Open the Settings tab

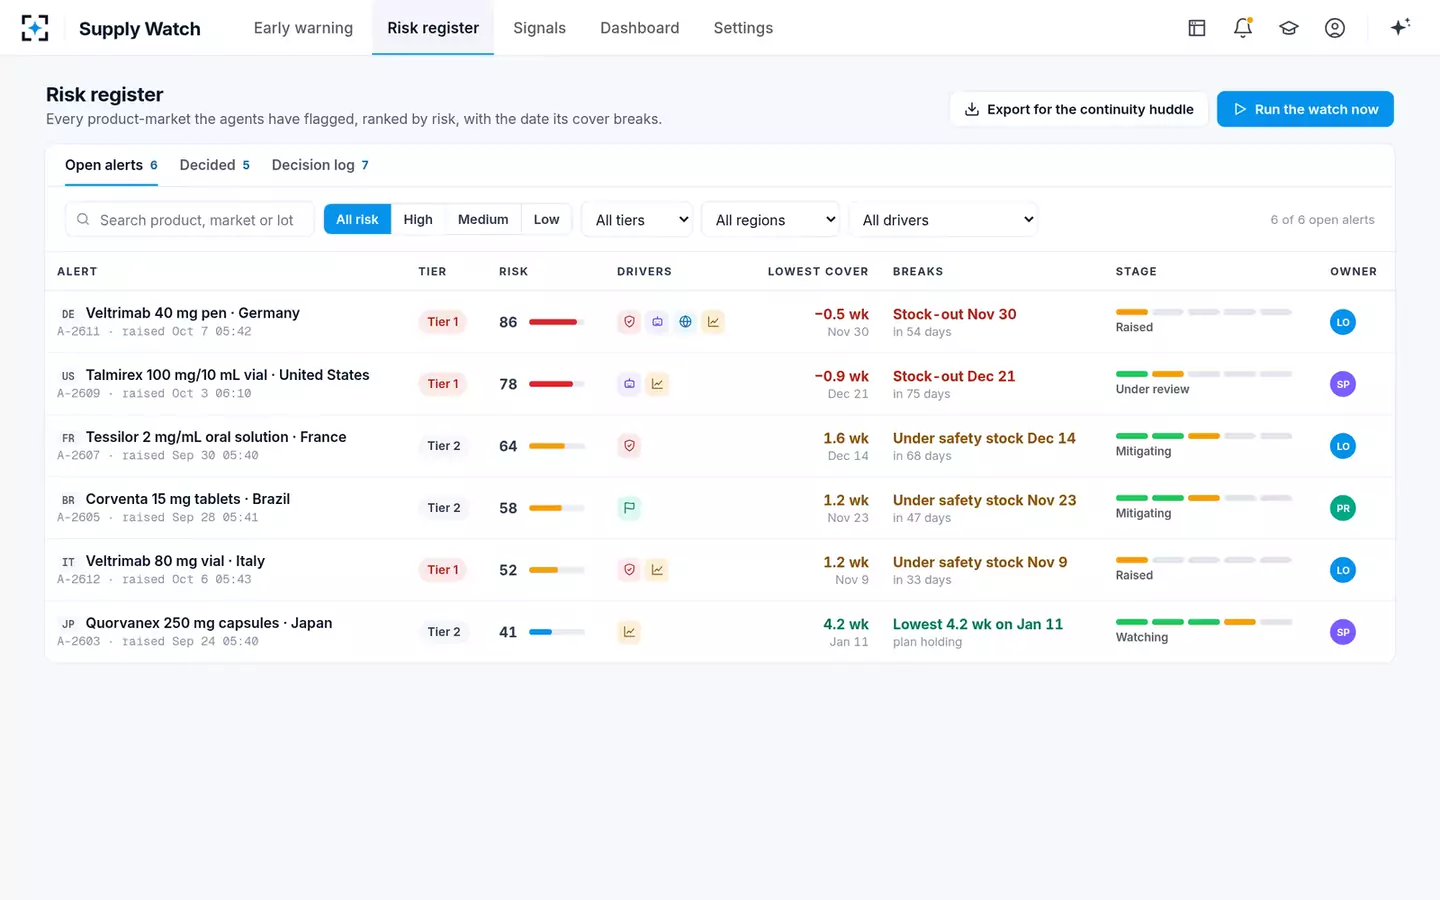[743, 28]
